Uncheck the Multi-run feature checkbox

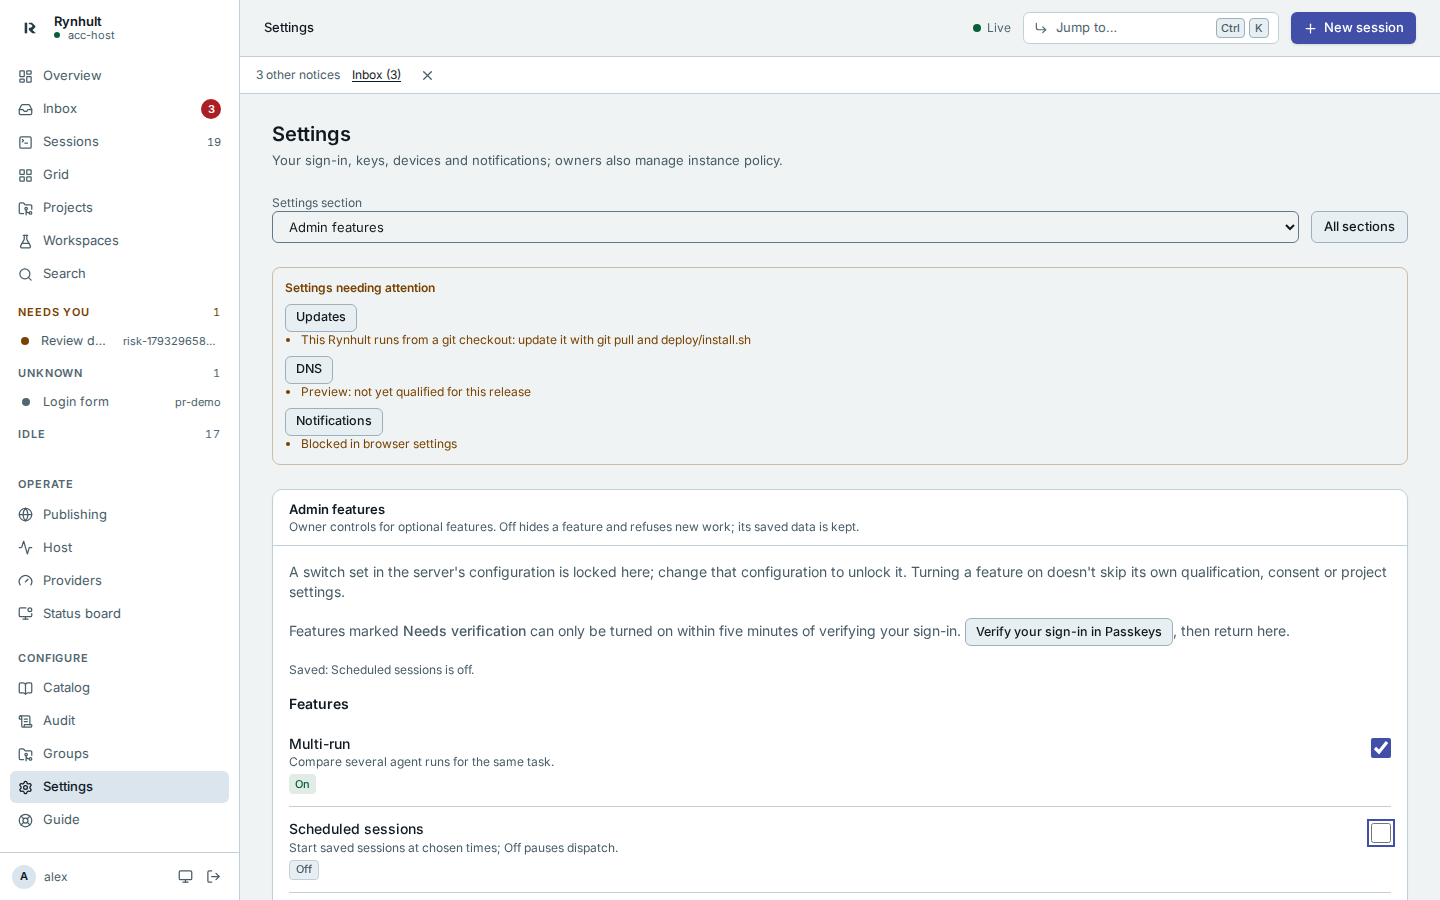pos(1381,748)
